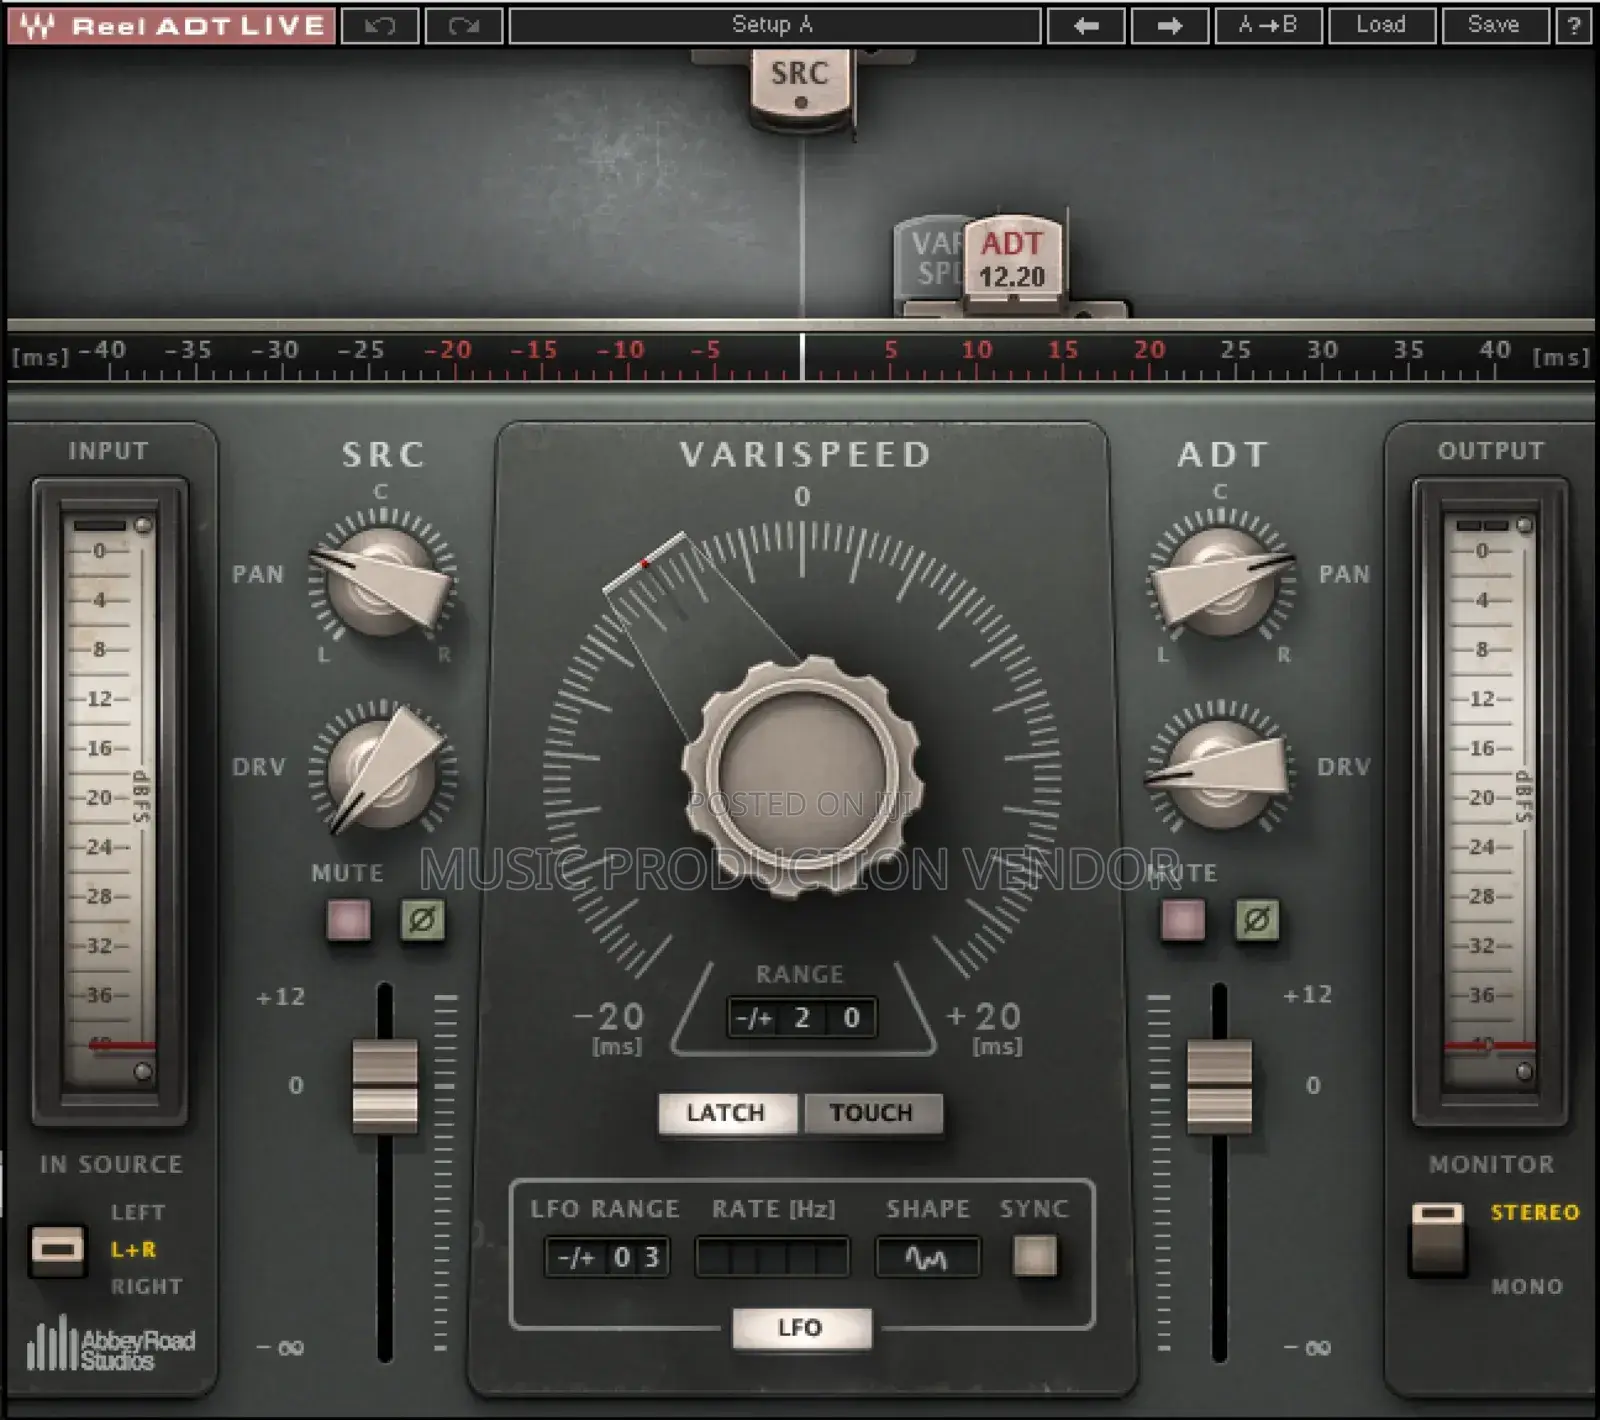This screenshot has width=1600, height=1420.
Task: Click the undo arrow button
Action: click(x=380, y=26)
